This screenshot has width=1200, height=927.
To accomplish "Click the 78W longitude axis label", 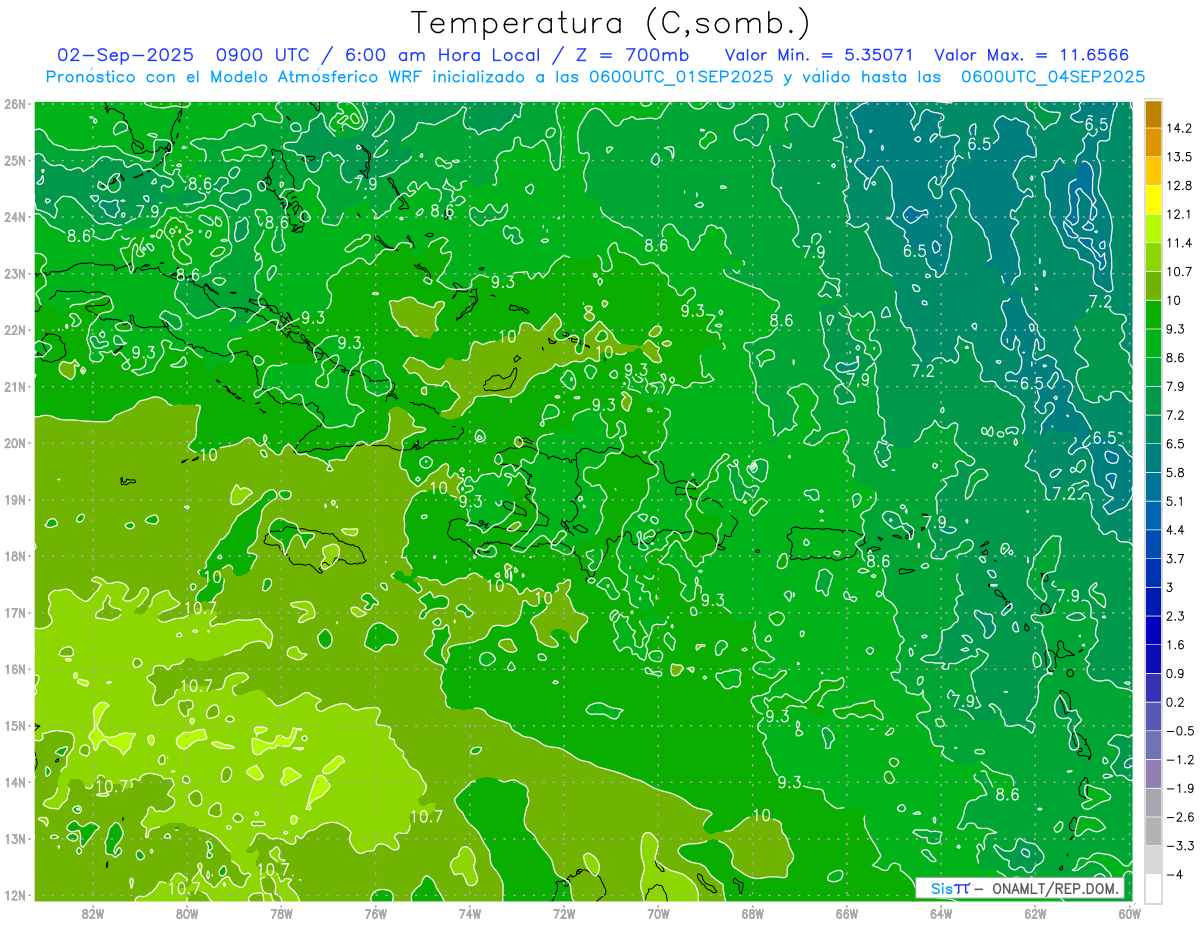I will pos(281,913).
